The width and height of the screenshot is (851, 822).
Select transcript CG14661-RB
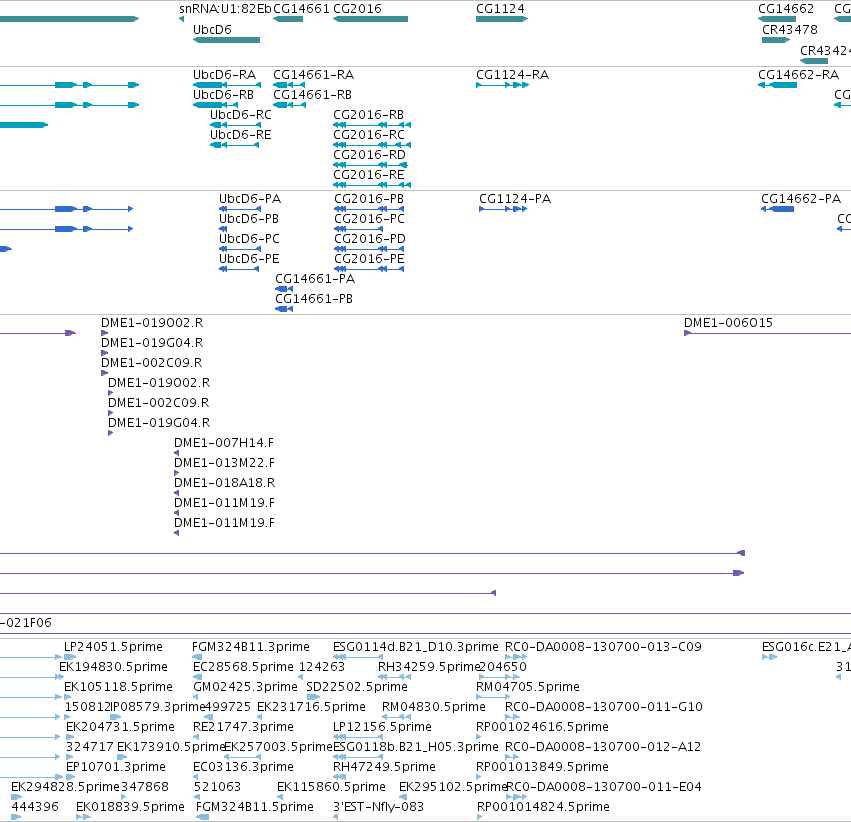pos(289,105)
